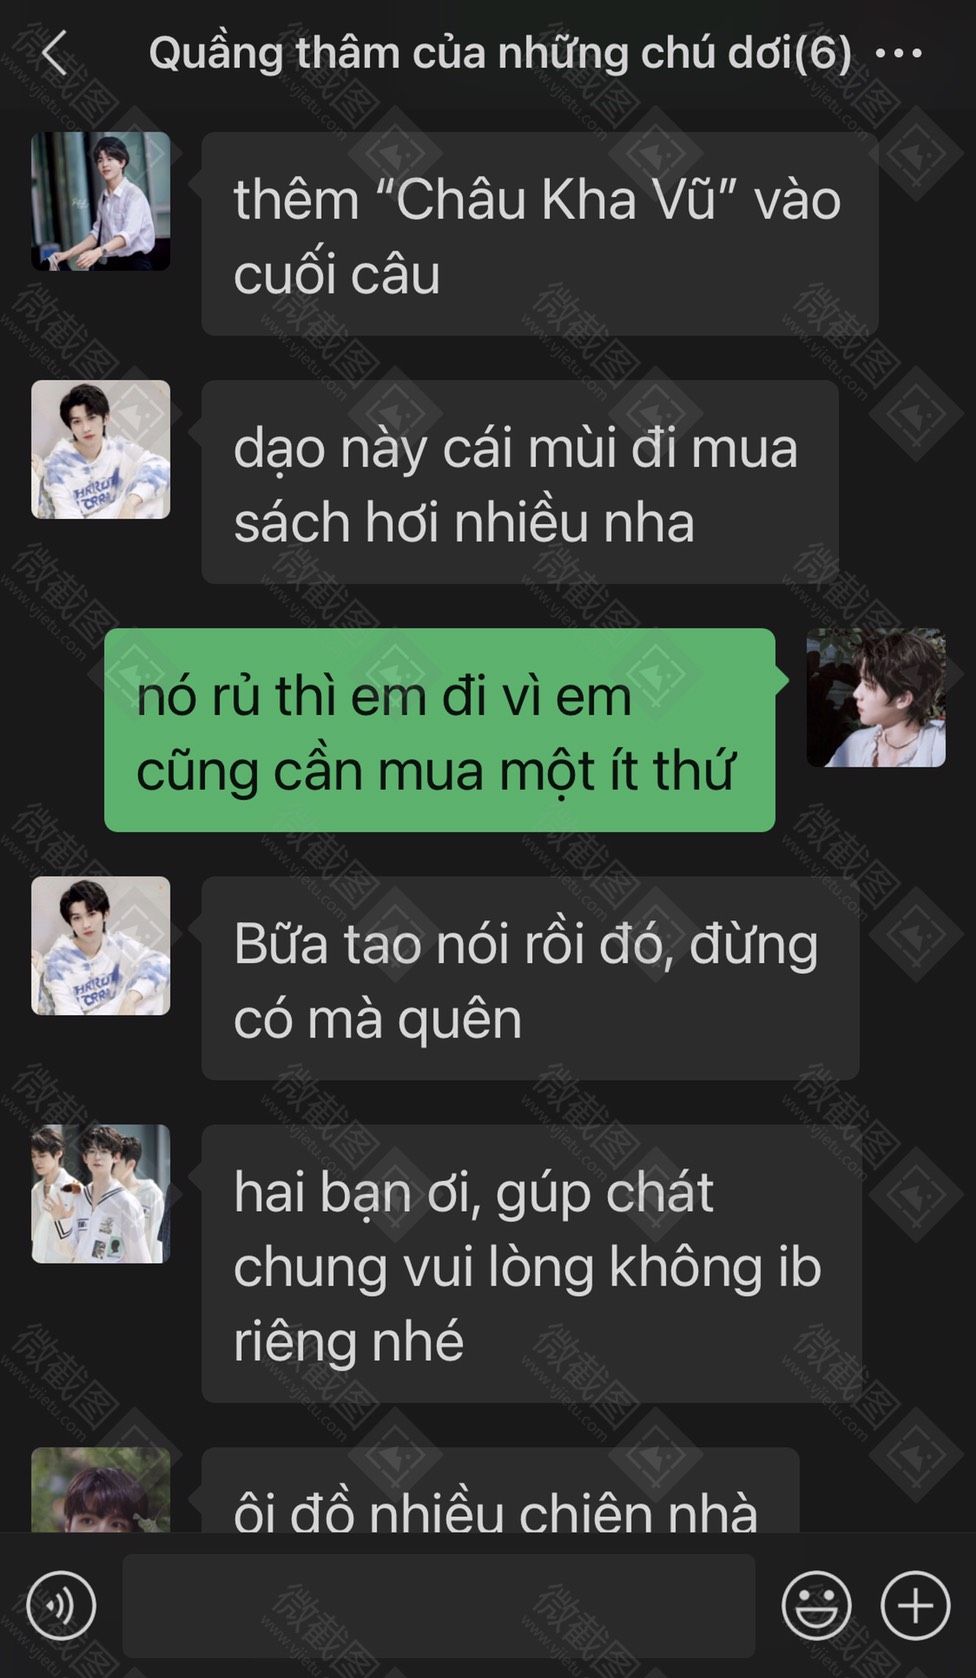This screenshot has width=976, height=1678.
Task: Select the 'Bữa tao nói rồi đó' message
Action: click(x=530, y=978)
